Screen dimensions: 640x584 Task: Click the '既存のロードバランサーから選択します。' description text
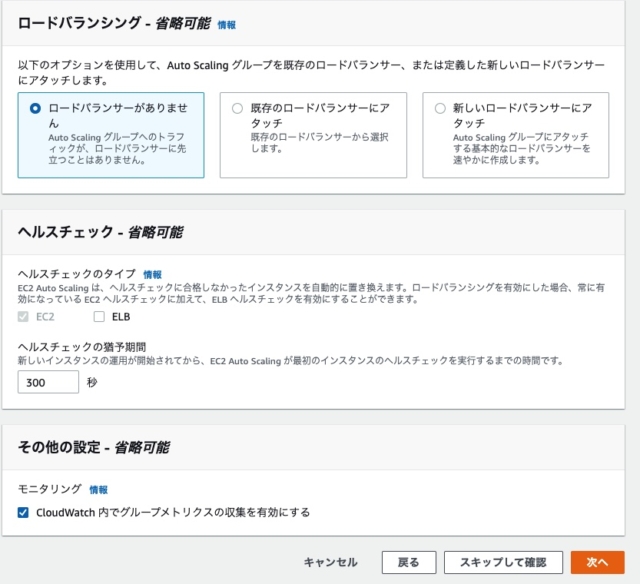(x=320, y=142)
